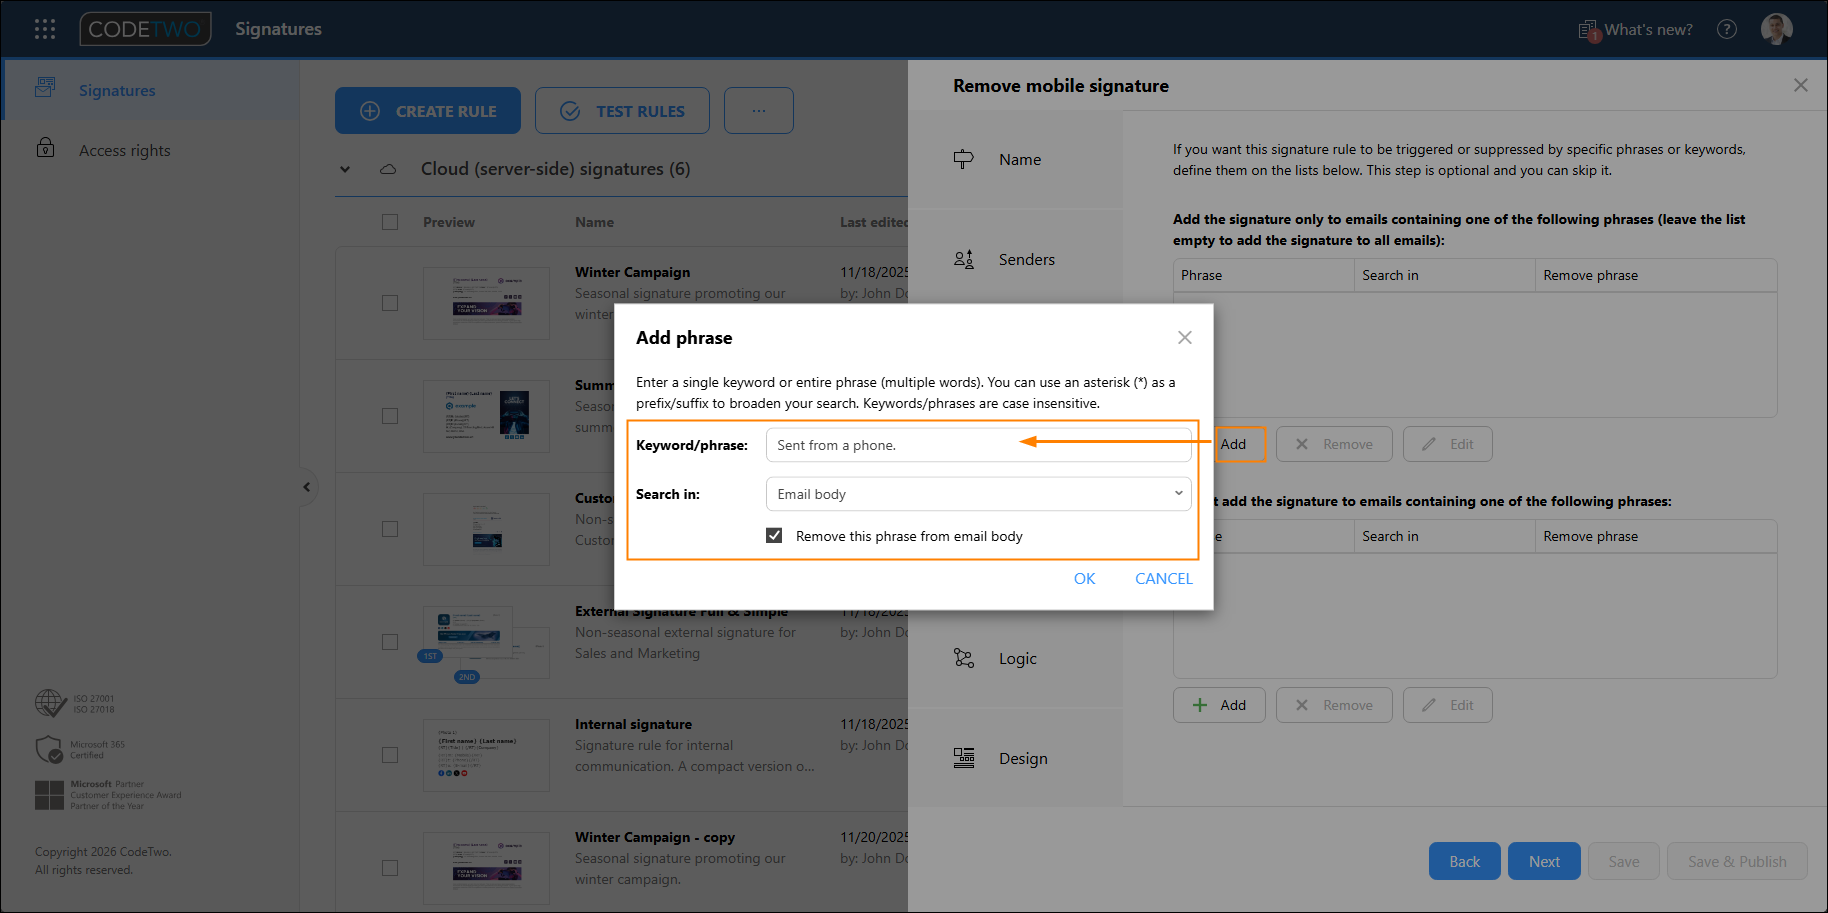1828x913 pixels.
Task: Click the Name column header in rules list
Action: pos(594,222)
